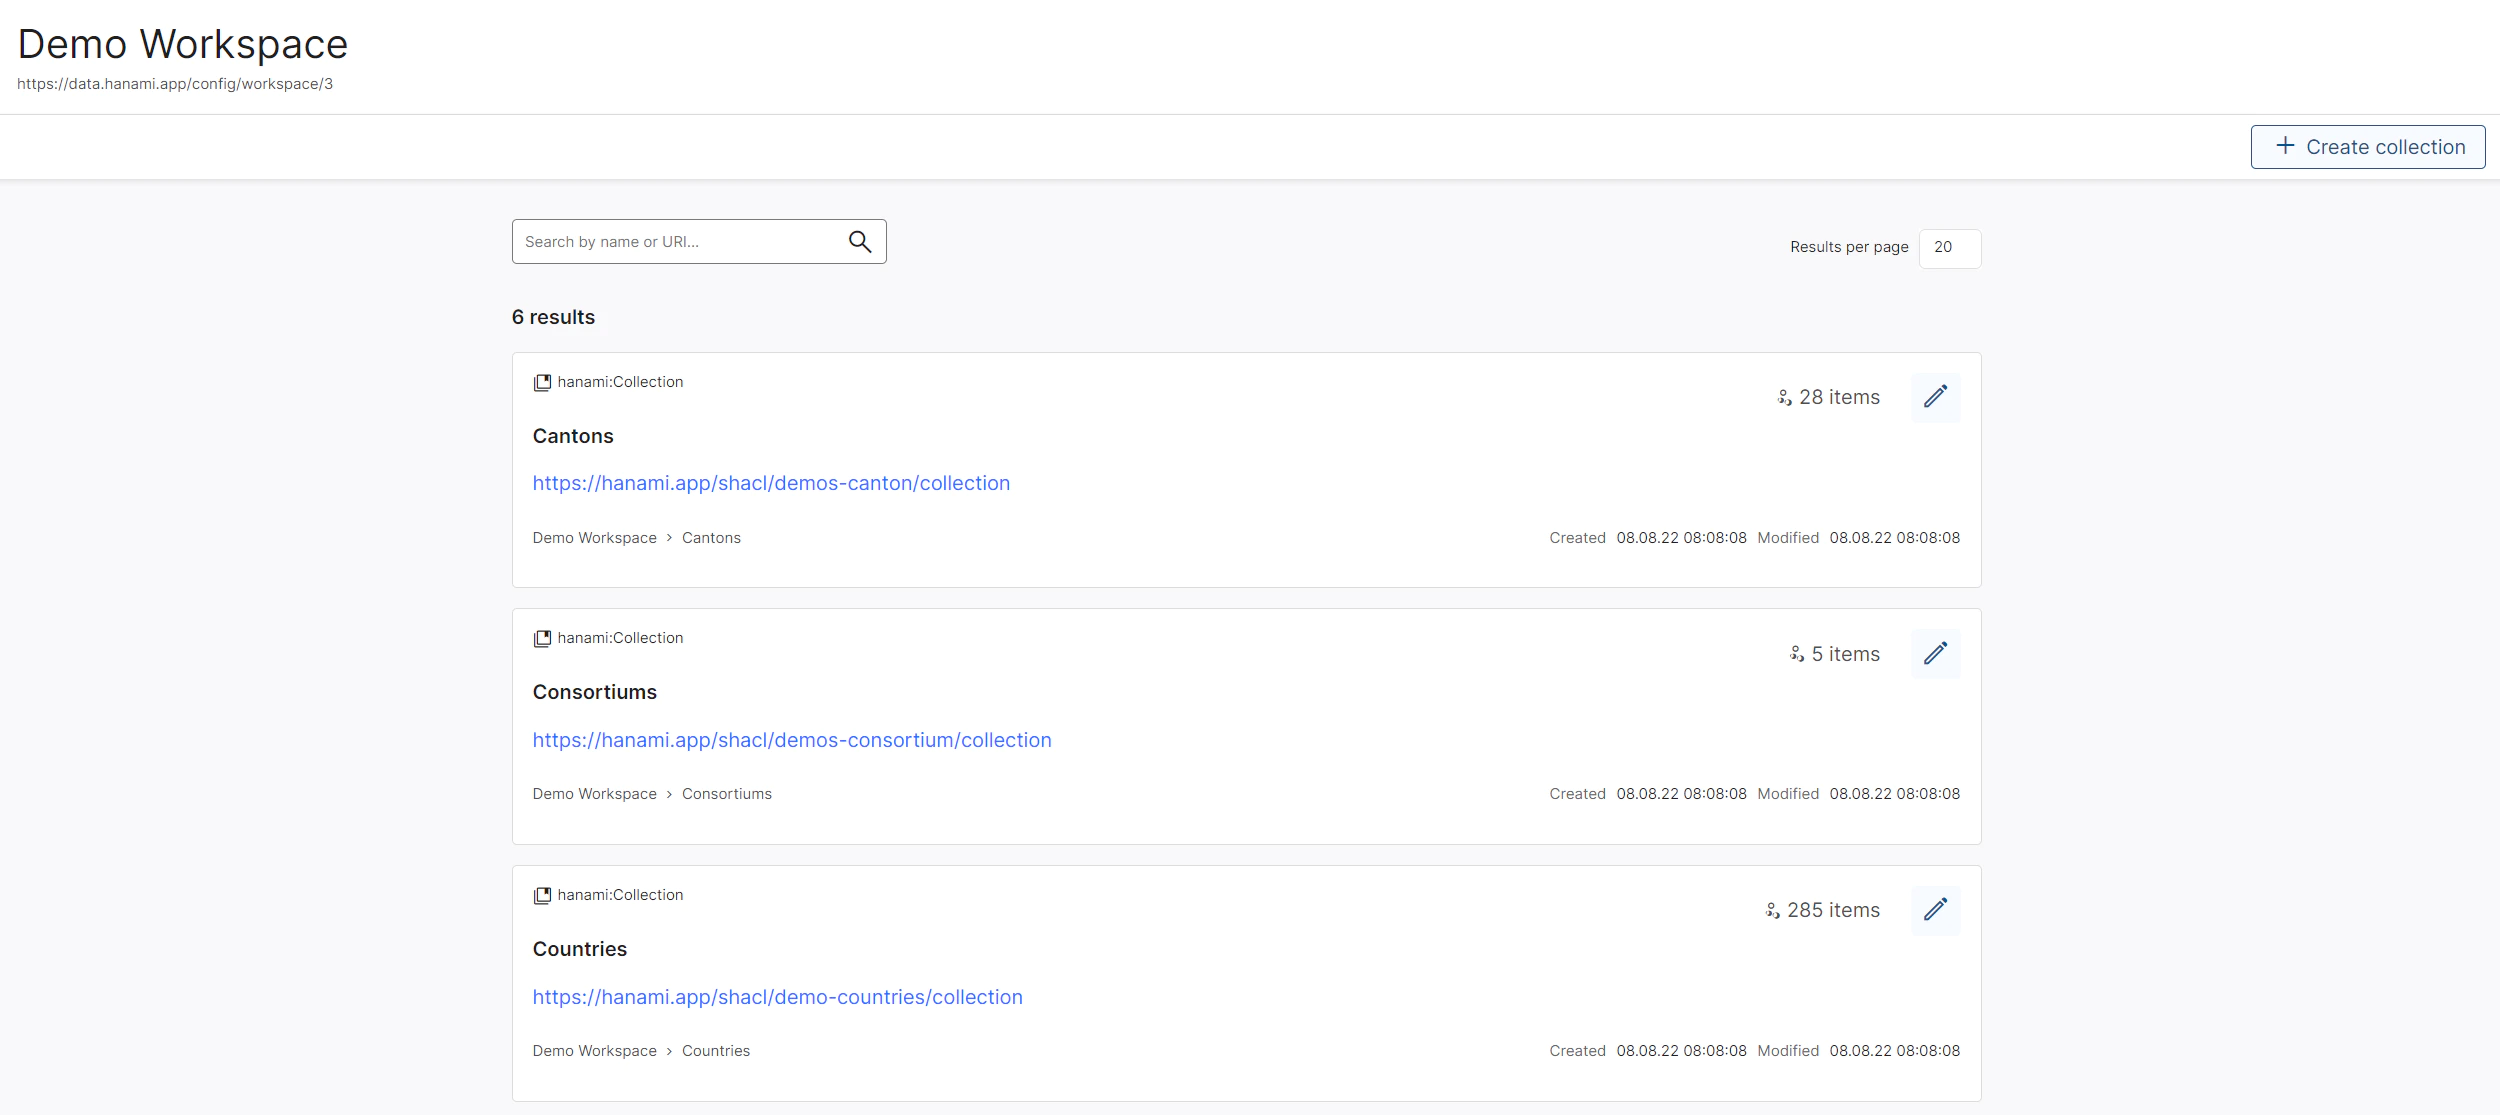The width and height of the screenshot is (2500, 1115).
Task: Click the search magnifier icon
Action: 861,241
